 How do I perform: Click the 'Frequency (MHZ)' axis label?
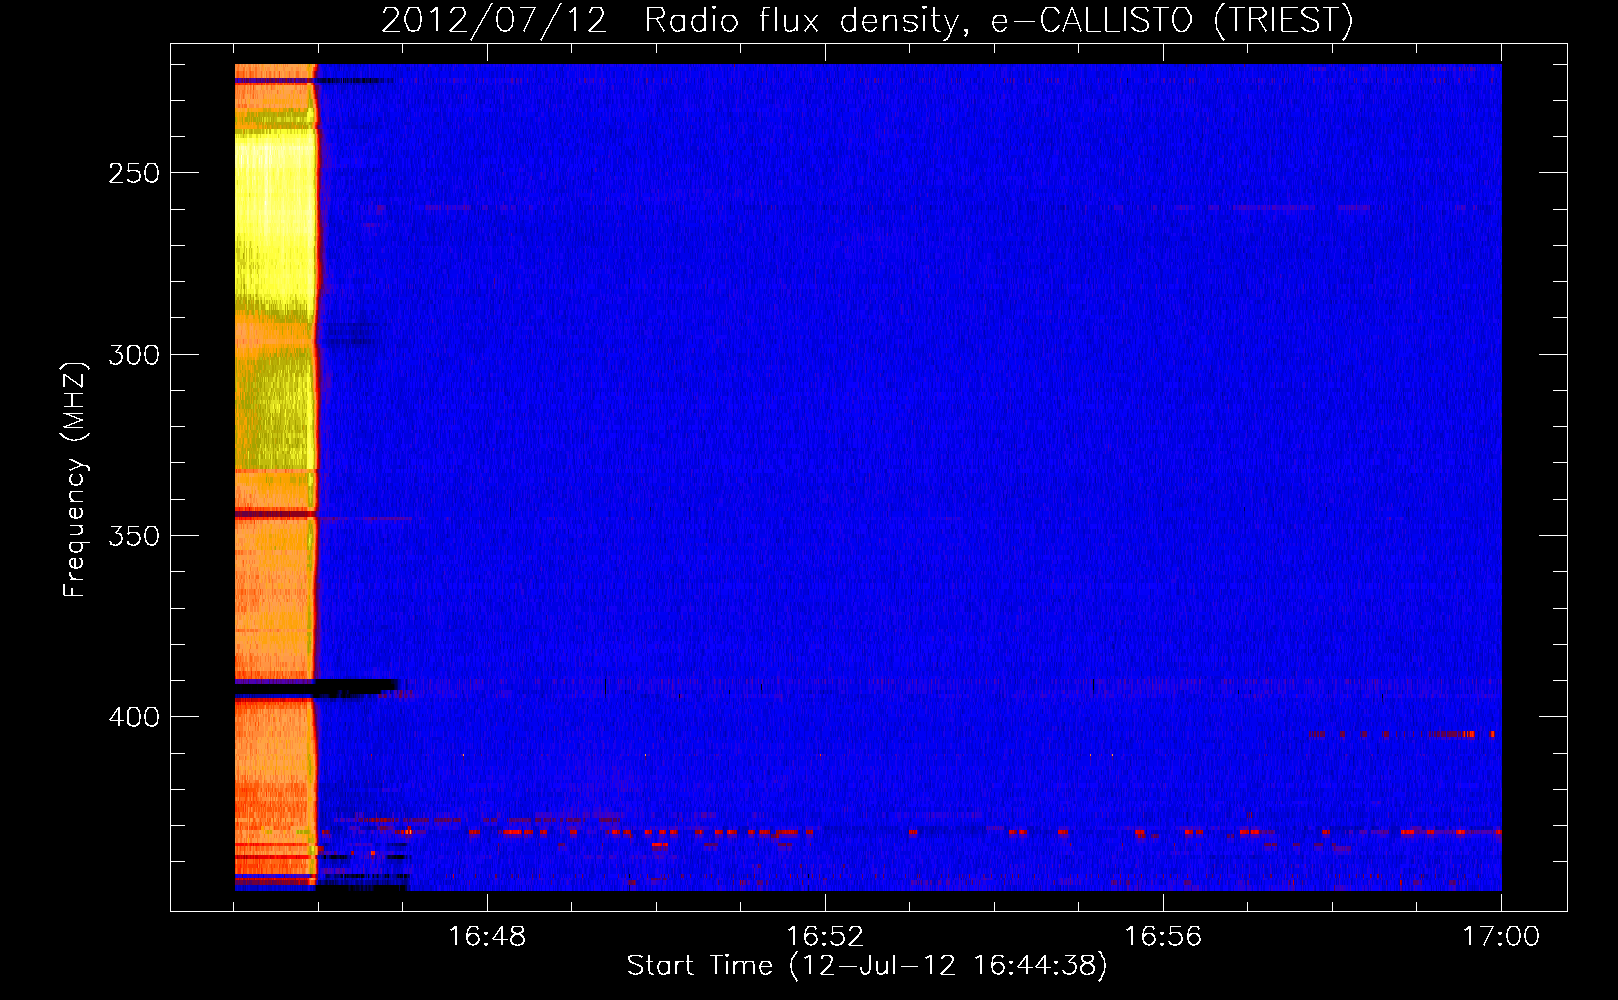[x=75, y=480]
